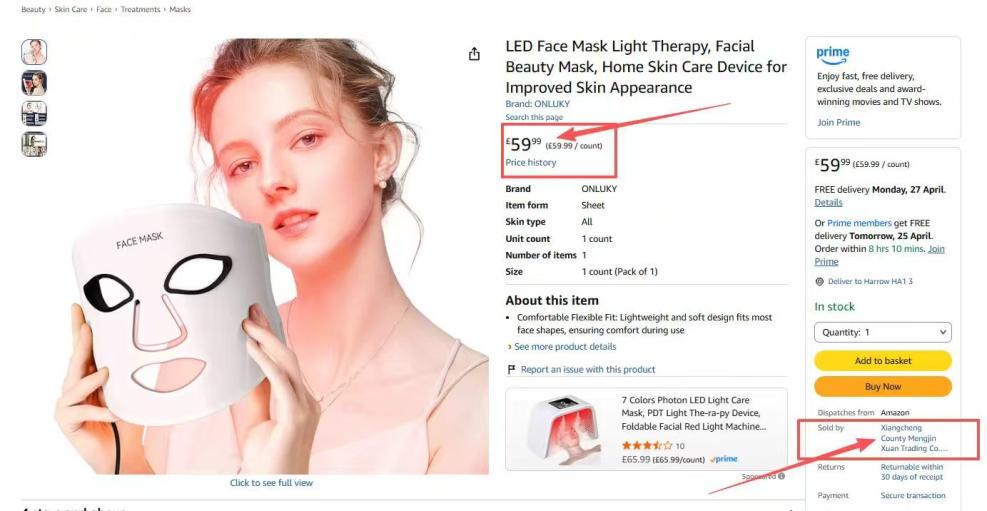The image size is (987, 511).
Task: Select the third product thumbnail
Action: pyautogui.click(x=34, y=113)
